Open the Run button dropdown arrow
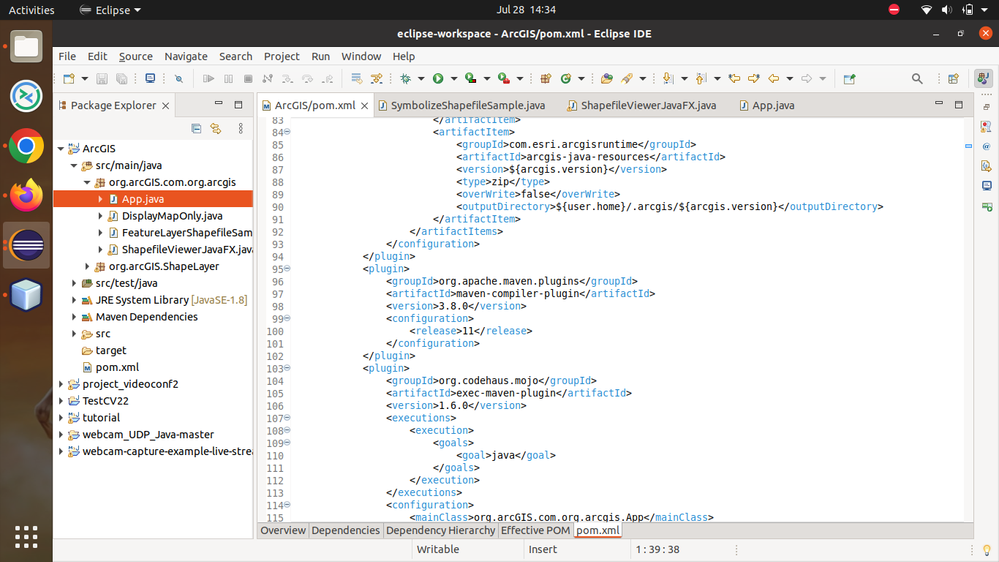 tap(452, 79)
